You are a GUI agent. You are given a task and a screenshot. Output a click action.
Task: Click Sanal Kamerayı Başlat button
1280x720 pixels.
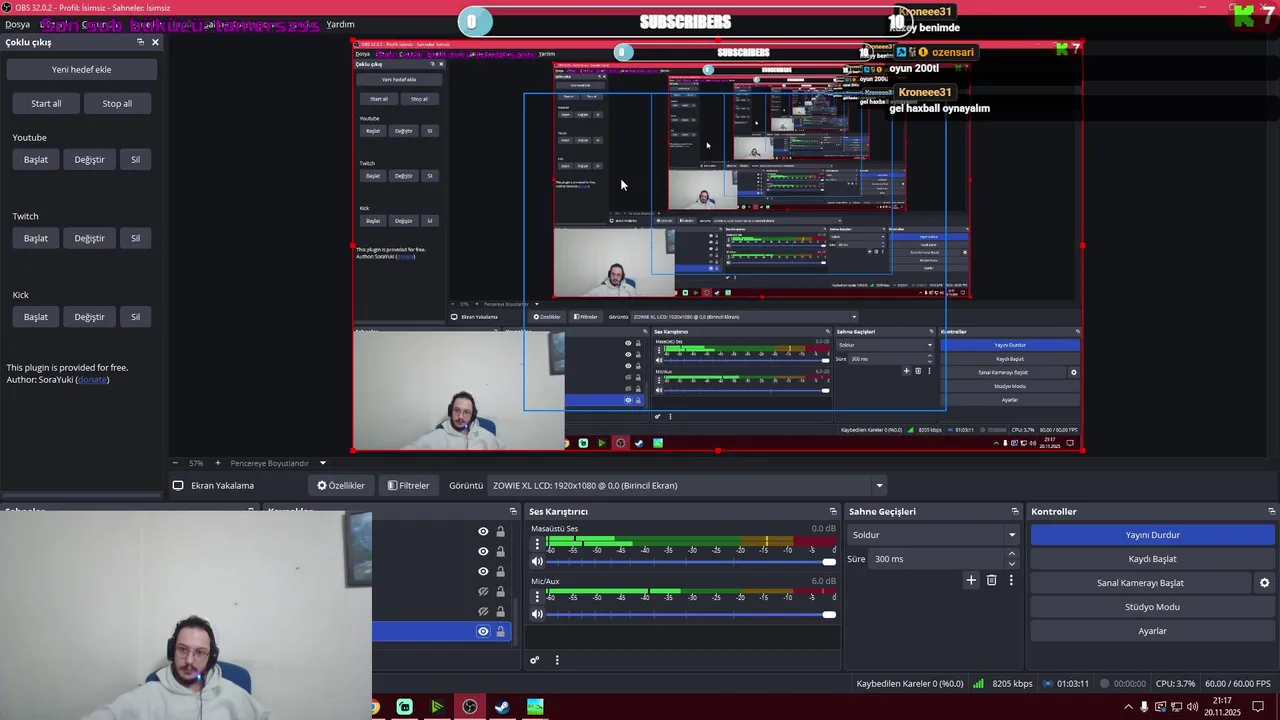[x=1140, y=583]
